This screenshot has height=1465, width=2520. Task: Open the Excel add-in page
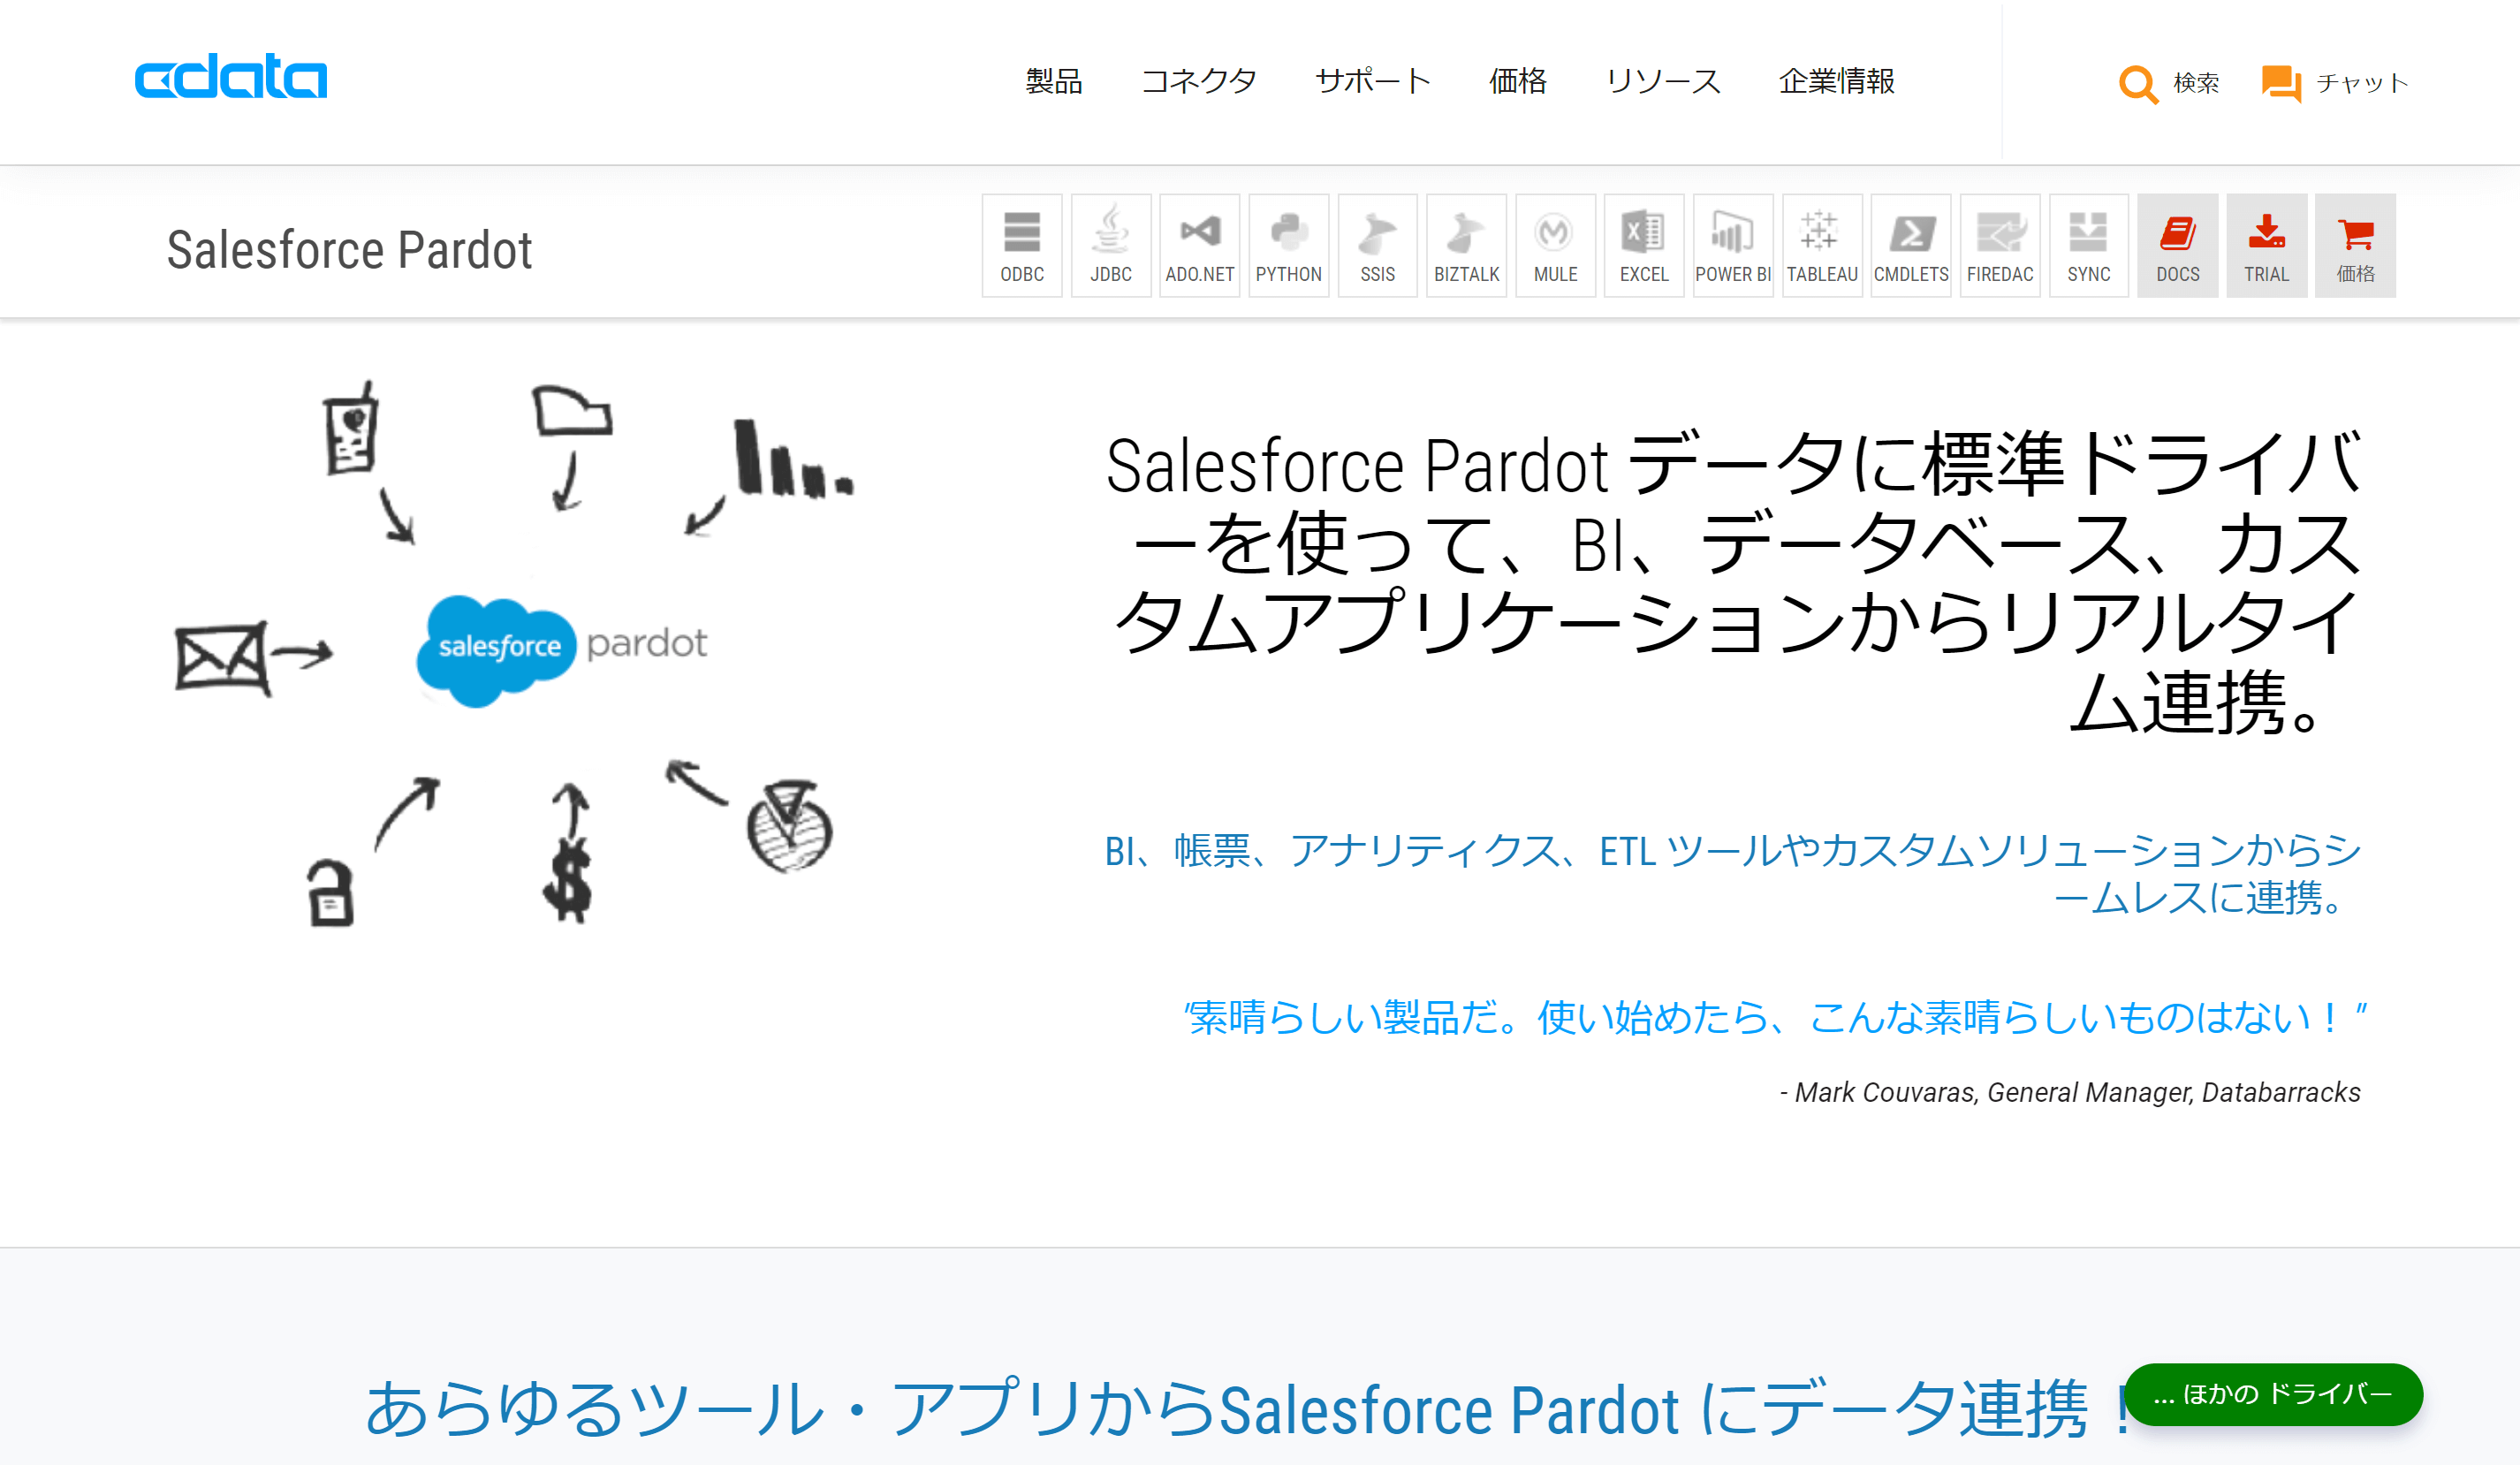[x=1644, y=243]
